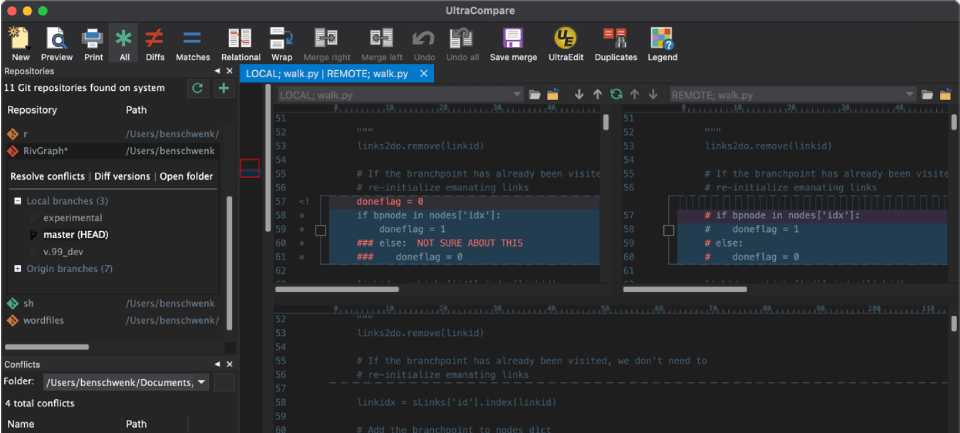Open the Conflicts Folder path dropdown

tap(201, 383)
